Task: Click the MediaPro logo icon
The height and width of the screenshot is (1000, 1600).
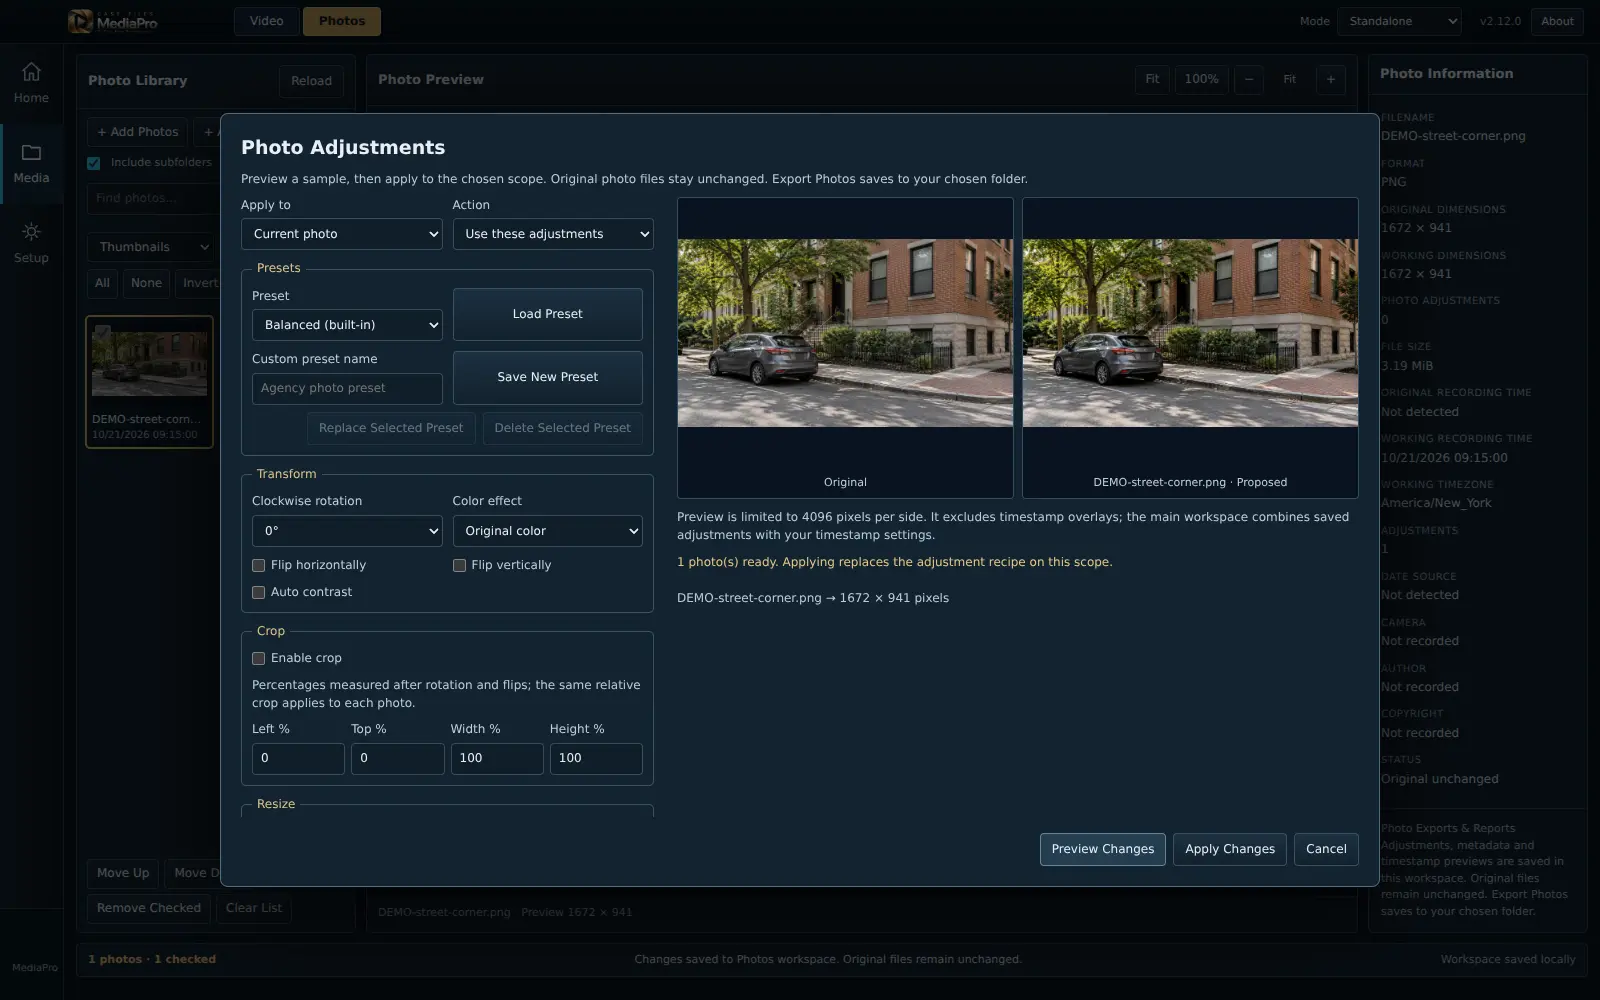Action: click(80, 21)
